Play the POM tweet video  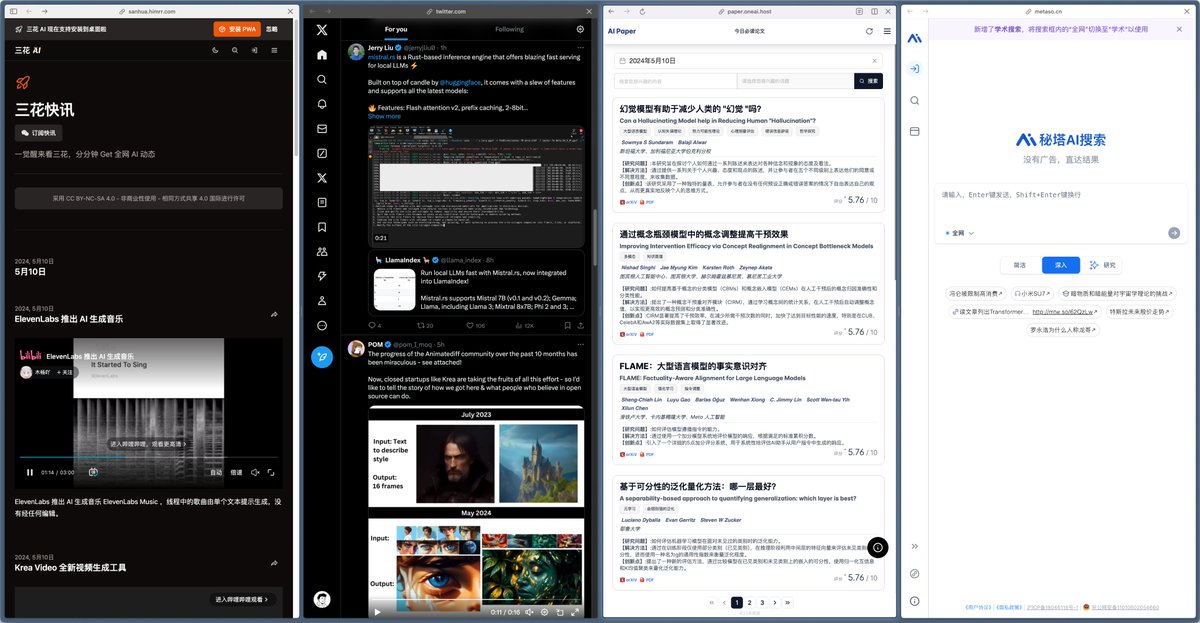[377, 611]
